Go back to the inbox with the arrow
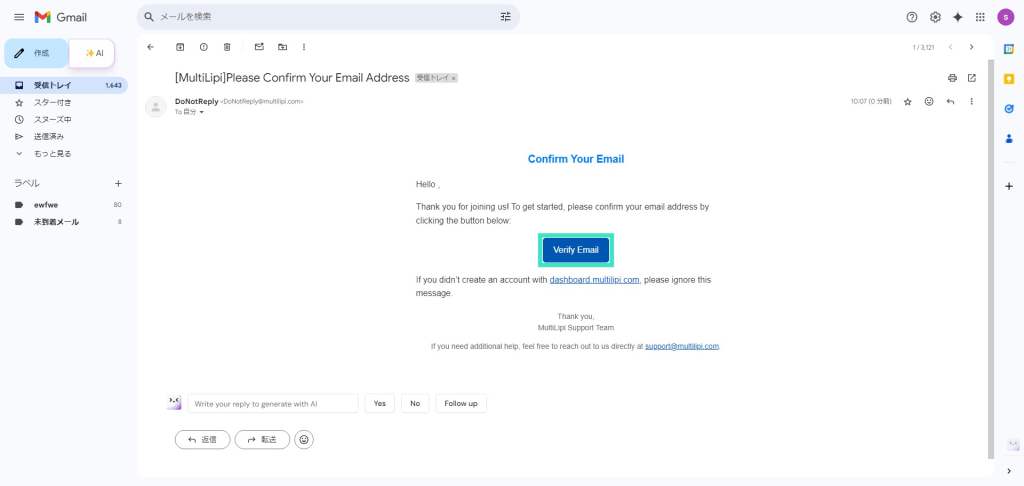Screen dimensions: 1024x486 151,47
